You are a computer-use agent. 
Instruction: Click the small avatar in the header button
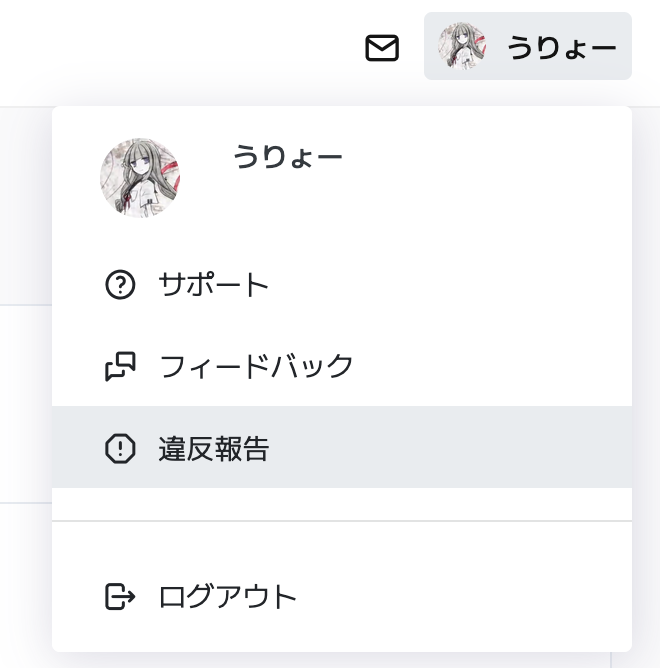[462, 47]
